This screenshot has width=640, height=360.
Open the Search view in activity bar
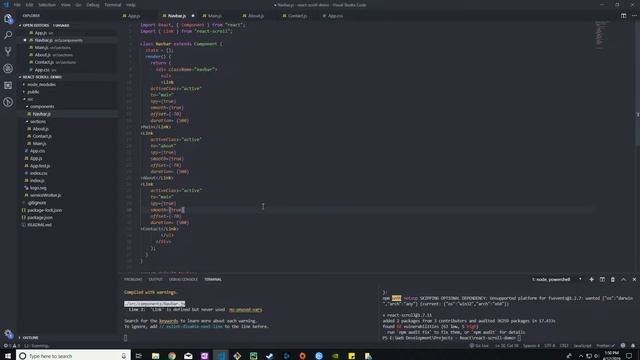8,35
